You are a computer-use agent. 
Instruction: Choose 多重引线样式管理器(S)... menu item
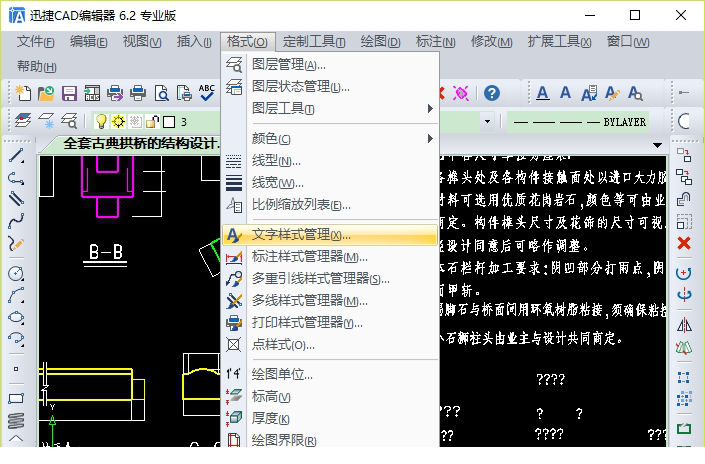click(330, 279)
